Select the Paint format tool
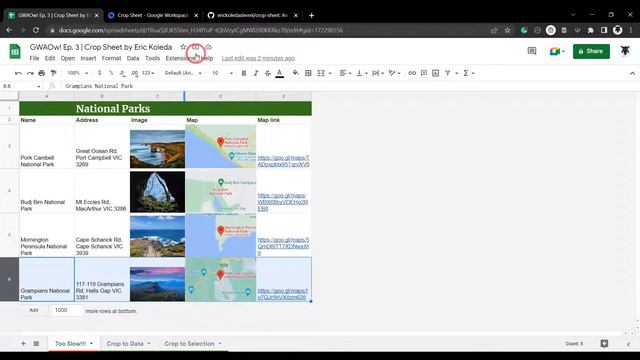 point(53,73)
